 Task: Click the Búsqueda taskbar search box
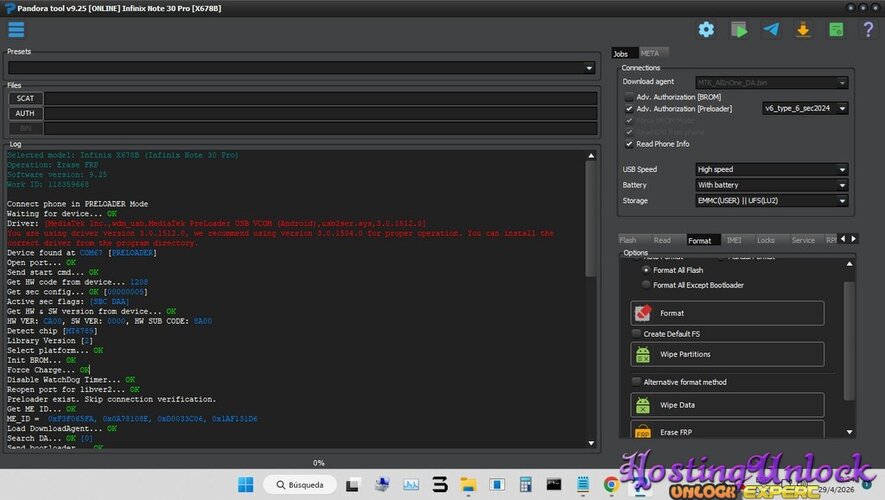(x=300, y=485)
